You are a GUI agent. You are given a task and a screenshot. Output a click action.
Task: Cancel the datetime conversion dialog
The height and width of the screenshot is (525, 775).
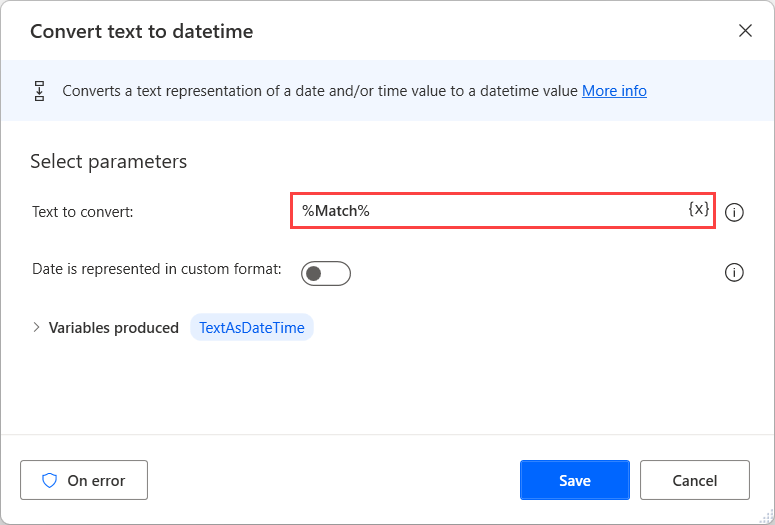click(694, 480)
